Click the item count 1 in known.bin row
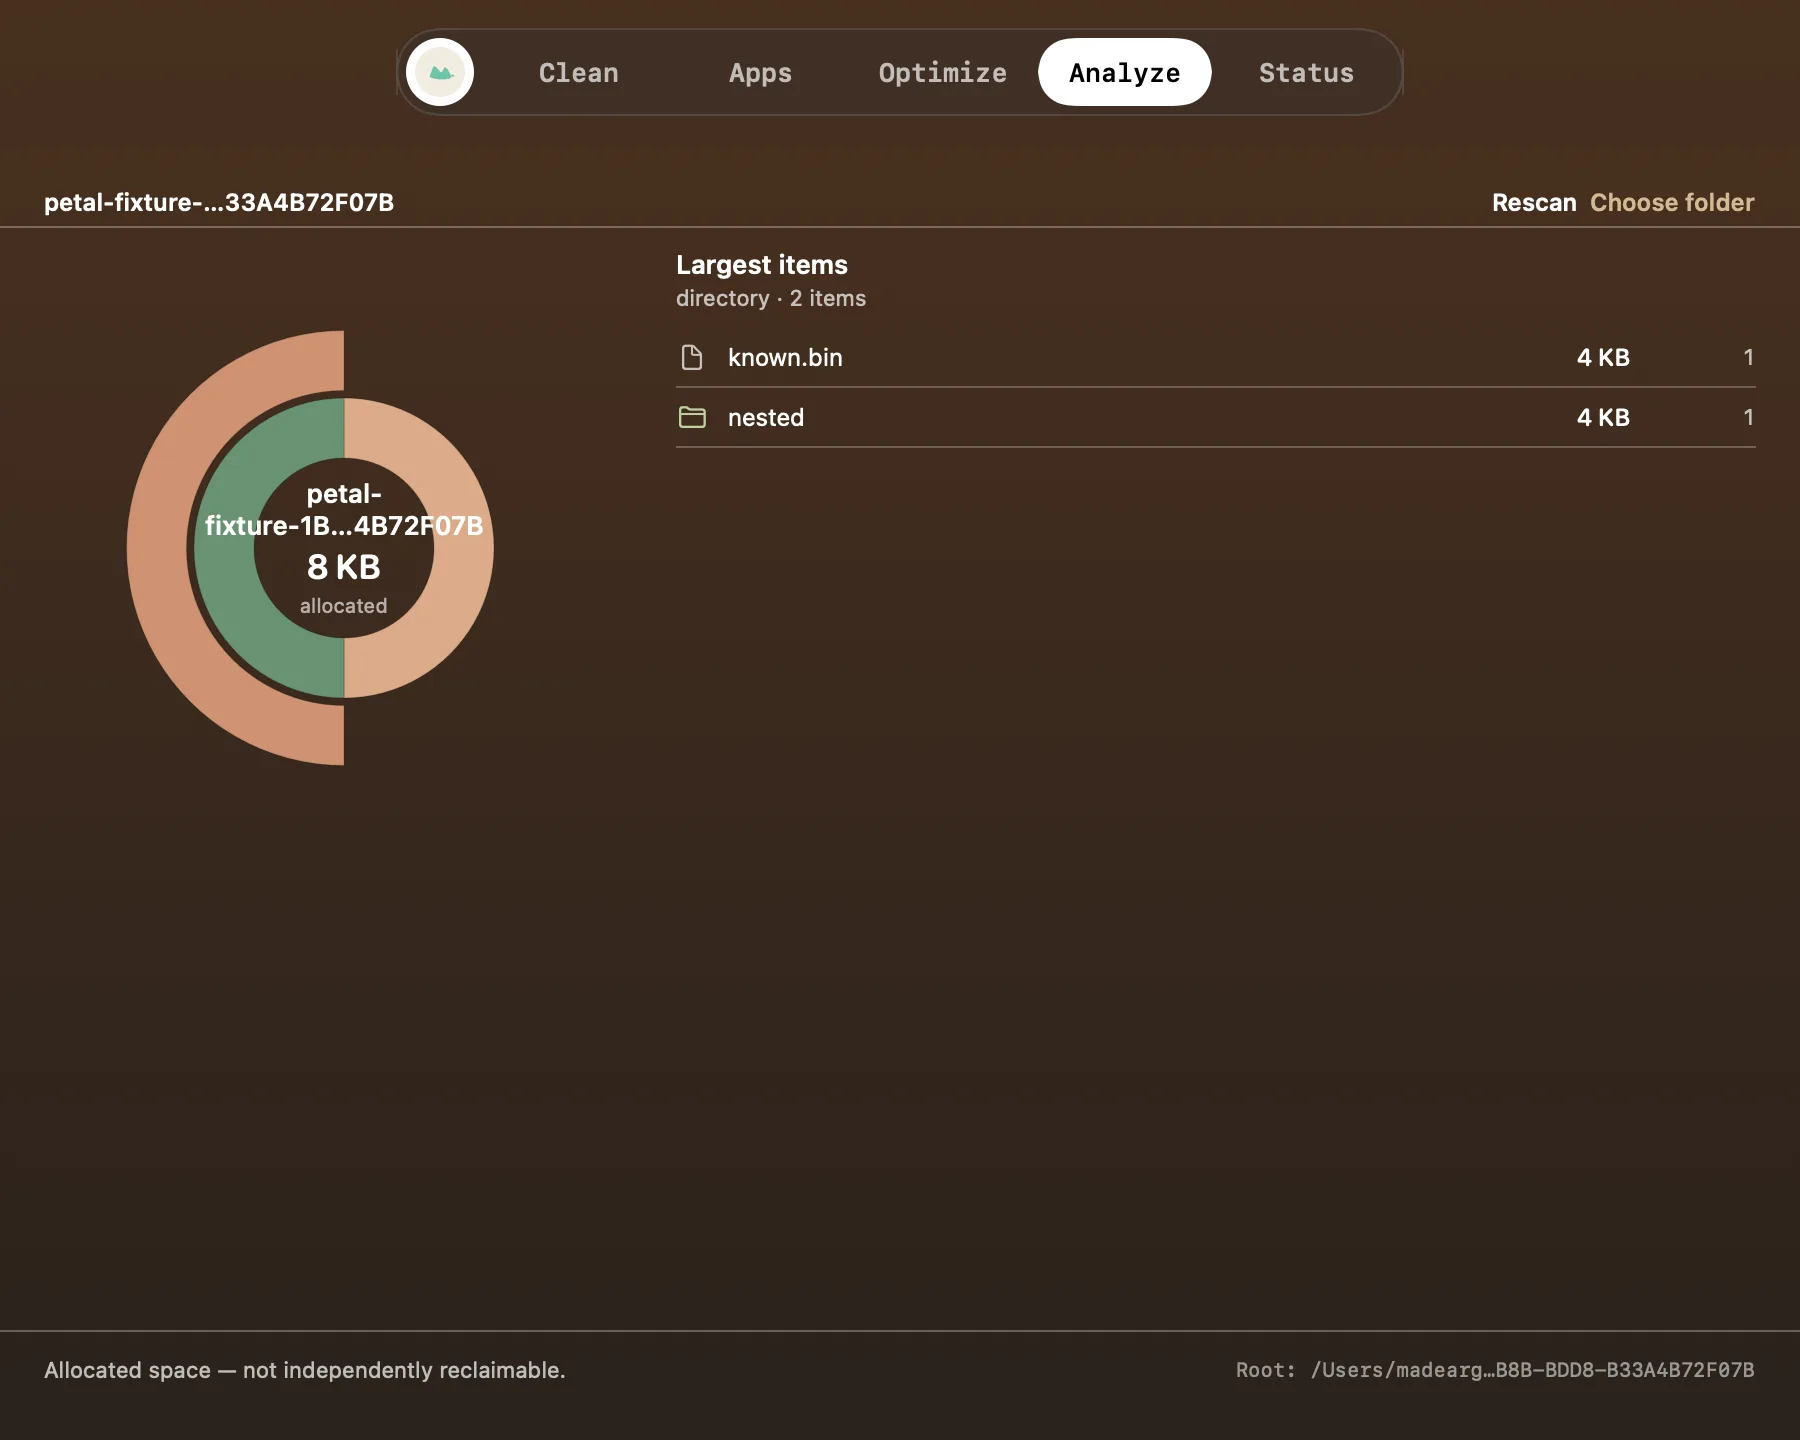 point(1748,357)
